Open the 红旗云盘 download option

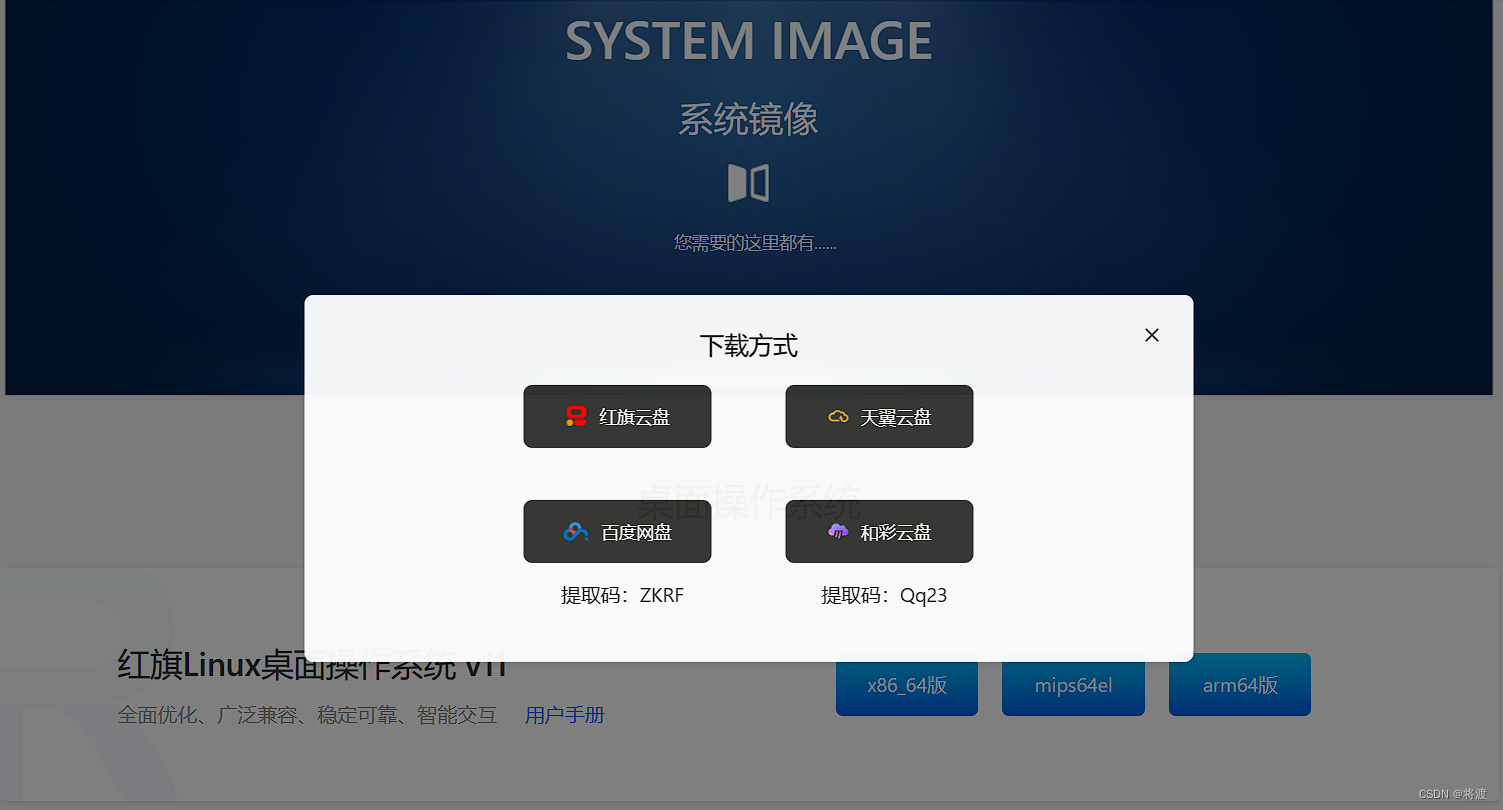point(617,417)
